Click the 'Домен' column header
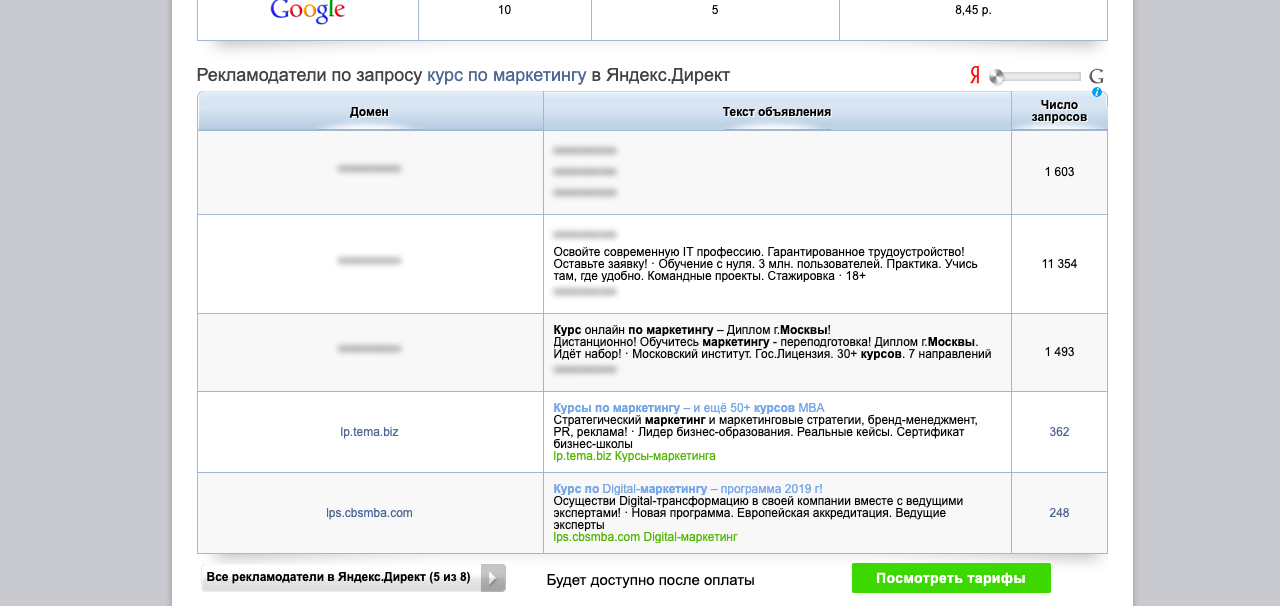Screen dimensions: 1280x606 [x=369, y=112]
